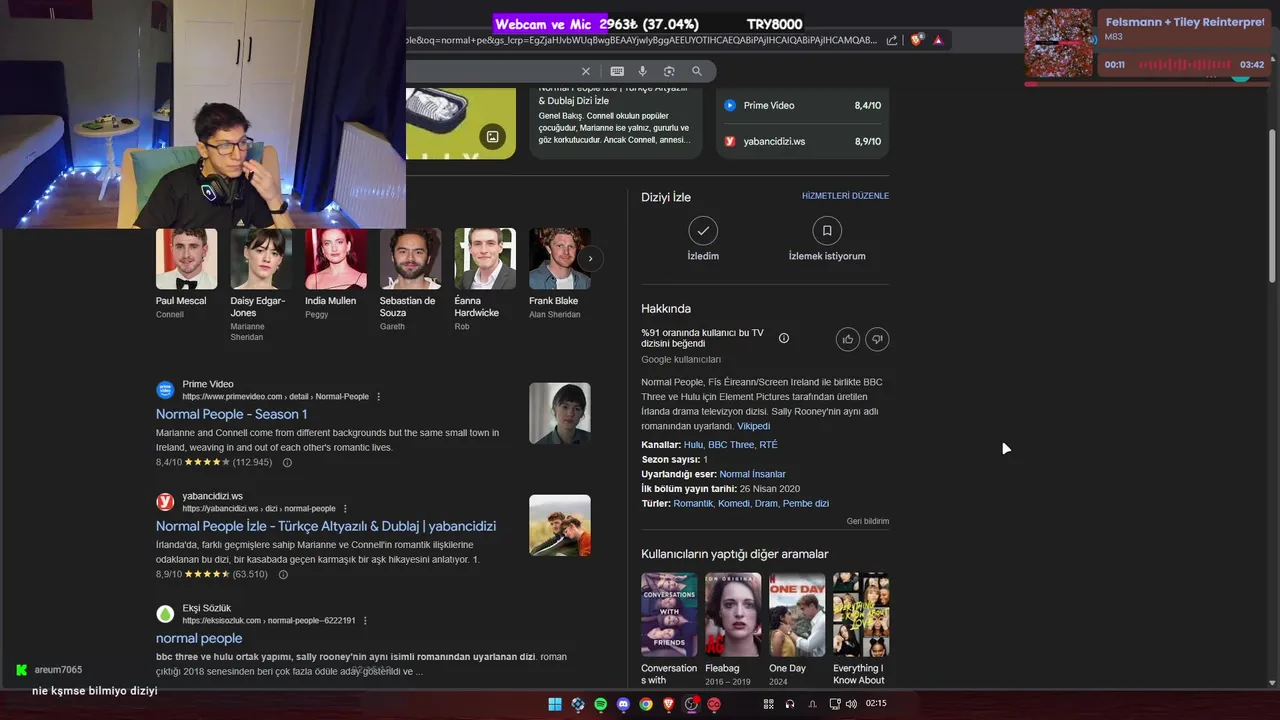Mark series as watched with İzledim check
Screen dimensions: 1280x720
(x=703, y=231)
